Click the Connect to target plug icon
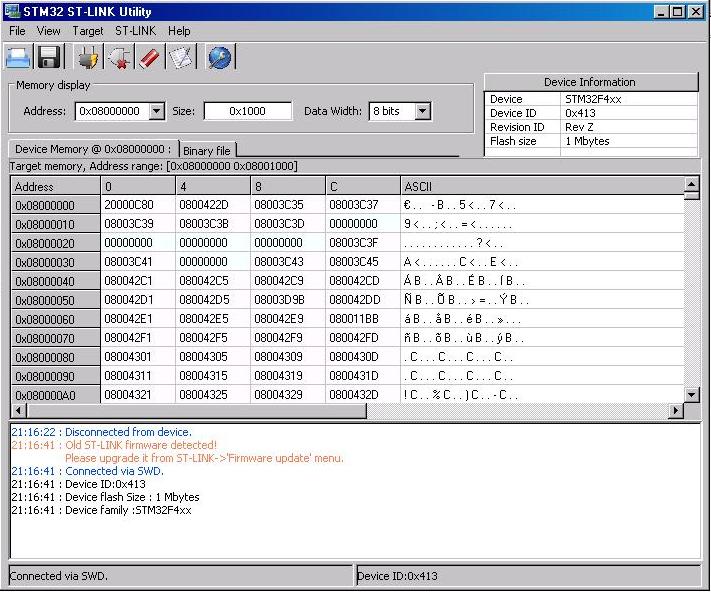Screen dimensions: 711x592 click(88, 58)
